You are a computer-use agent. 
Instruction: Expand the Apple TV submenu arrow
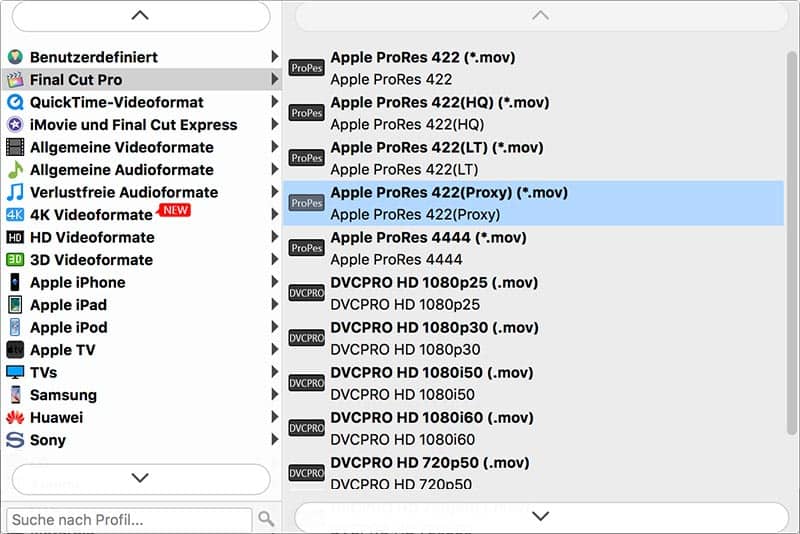tap(274, 349)
